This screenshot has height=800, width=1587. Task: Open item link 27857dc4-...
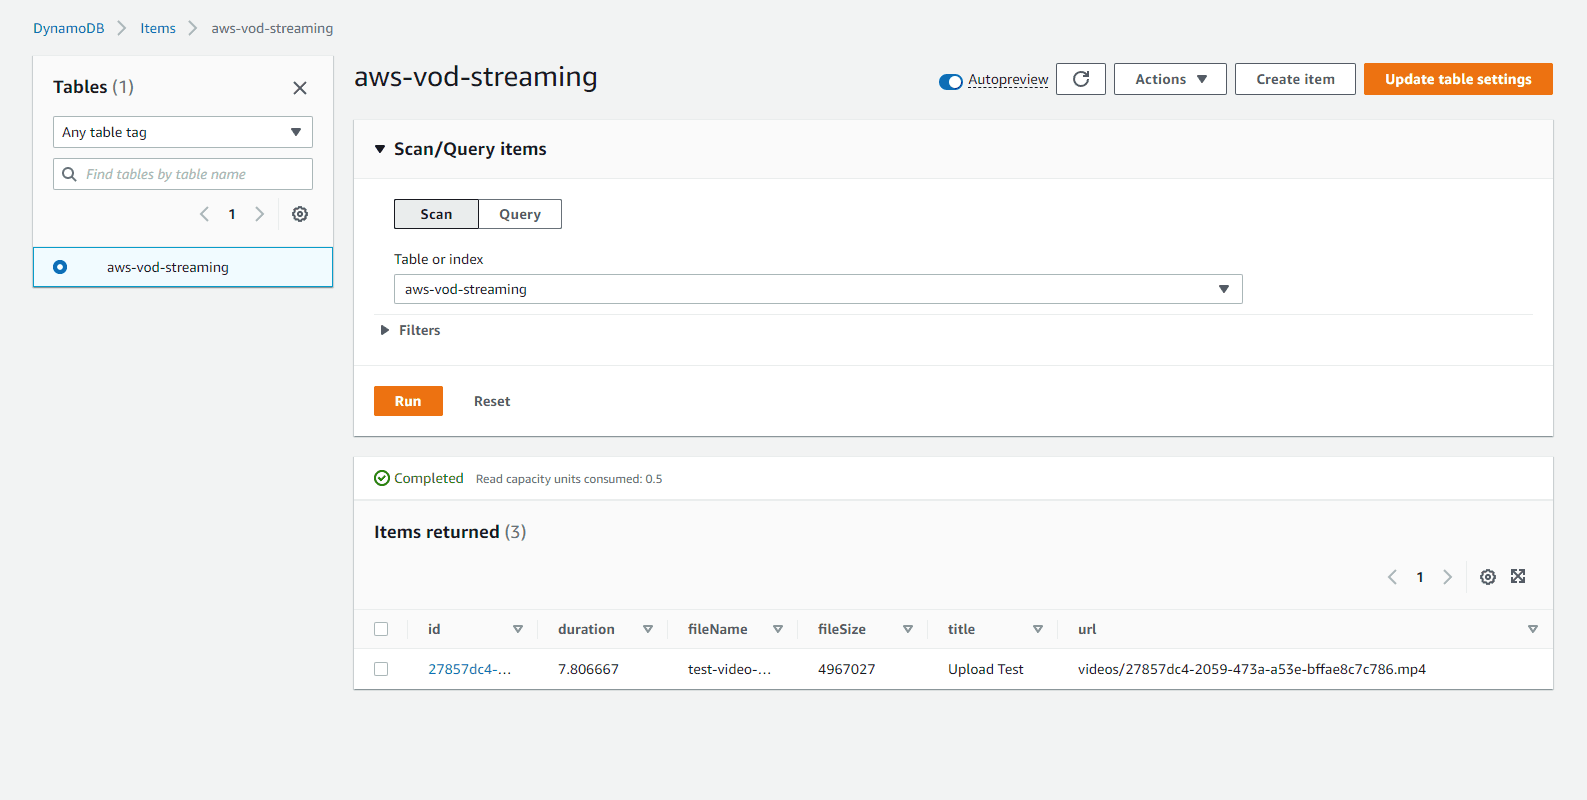(470, 669)
